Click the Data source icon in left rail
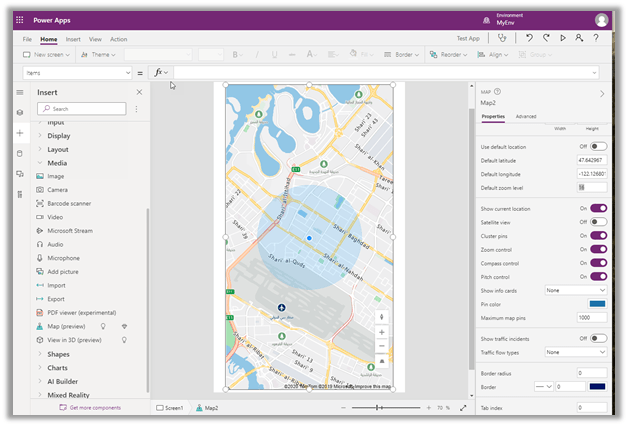 [x=19, y=153]
